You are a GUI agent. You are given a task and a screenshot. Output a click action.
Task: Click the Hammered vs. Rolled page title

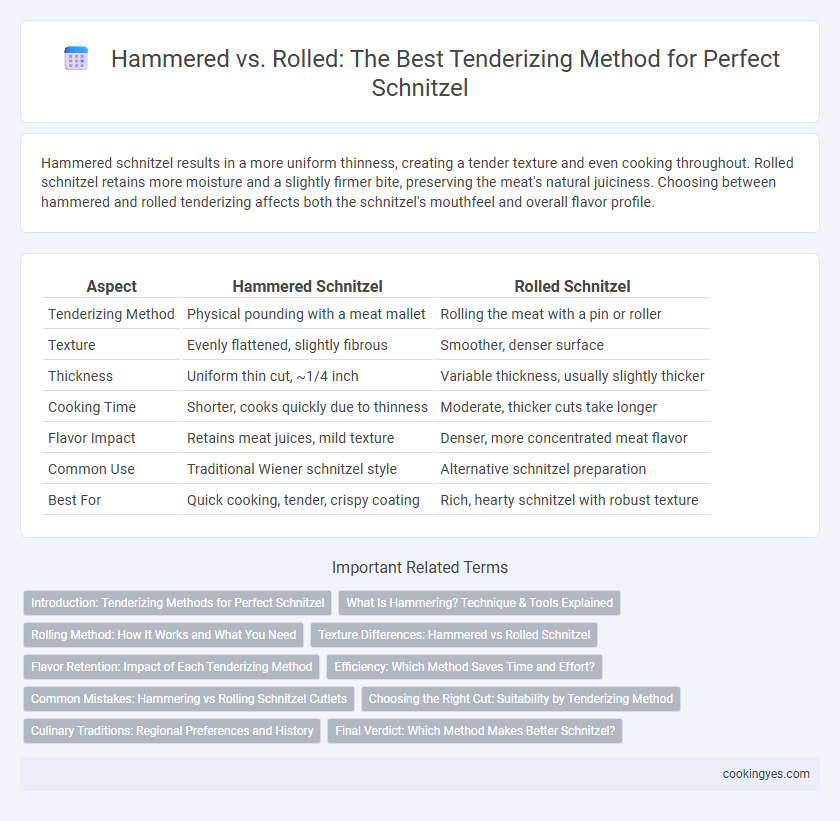445,73
